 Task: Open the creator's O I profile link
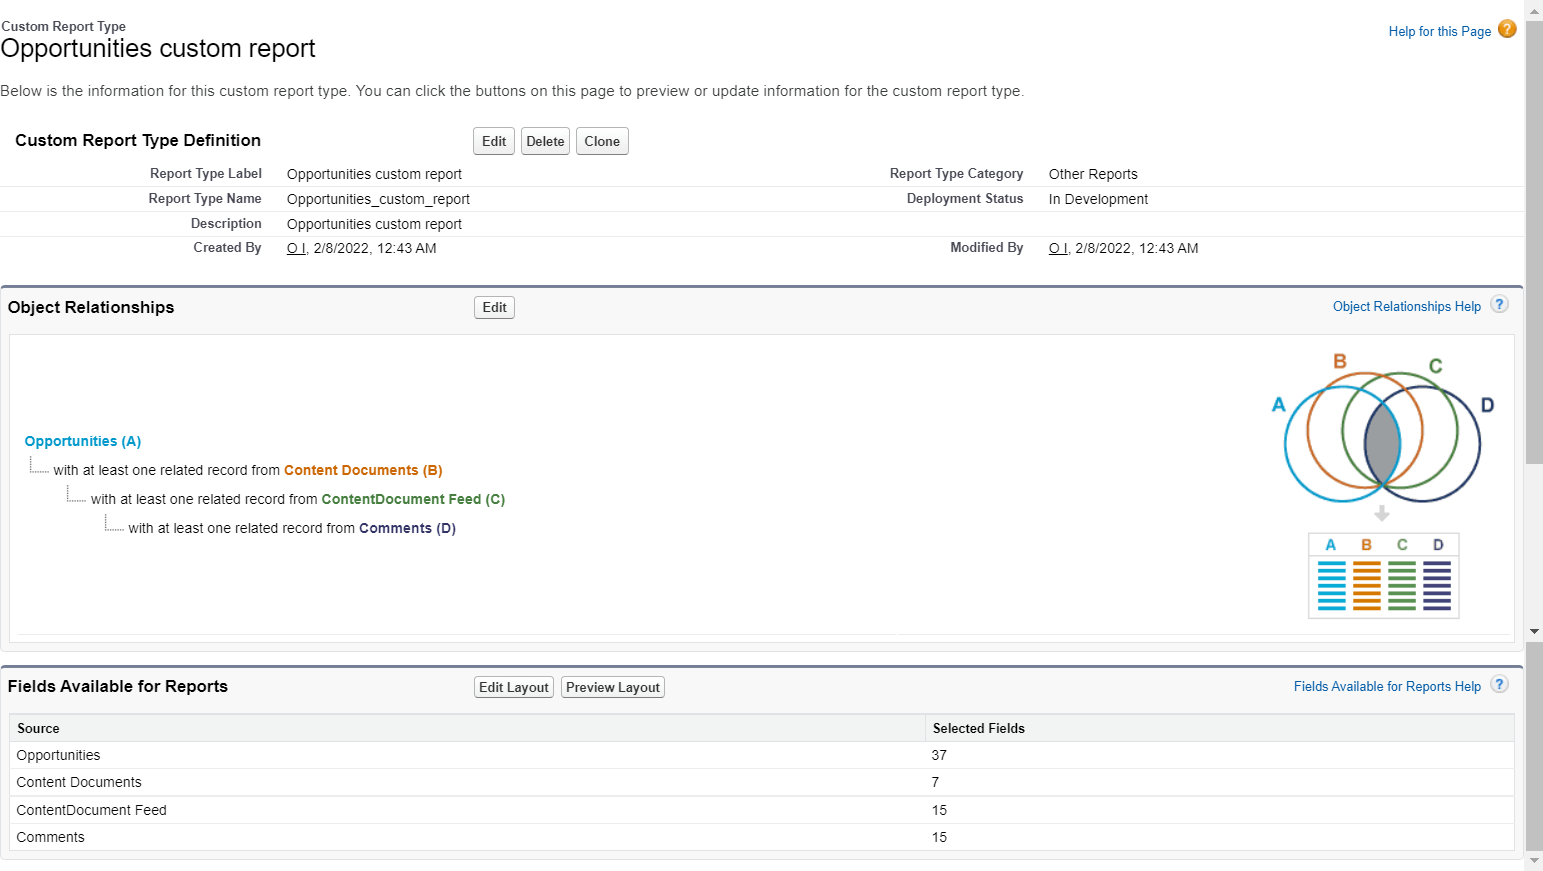(x=296, y=248)
